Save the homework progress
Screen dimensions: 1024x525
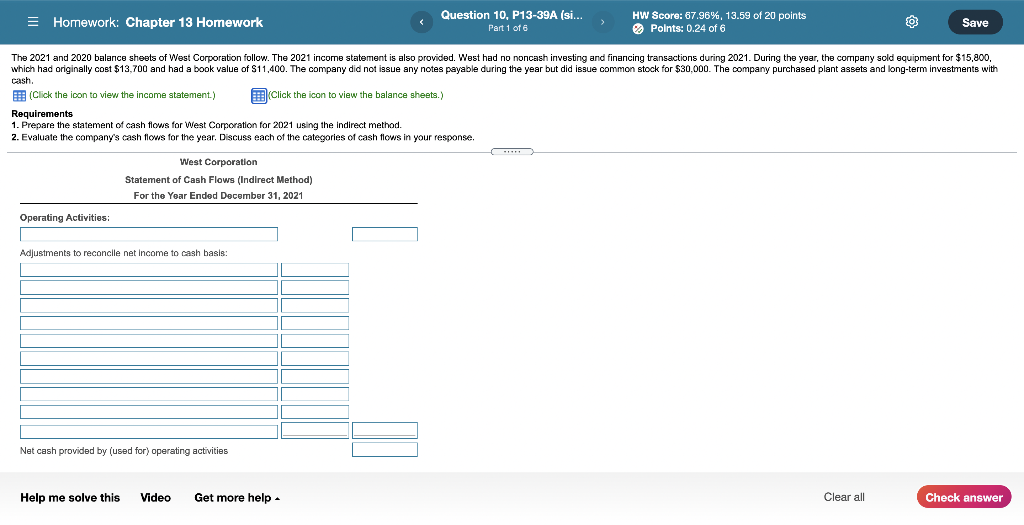975,22
